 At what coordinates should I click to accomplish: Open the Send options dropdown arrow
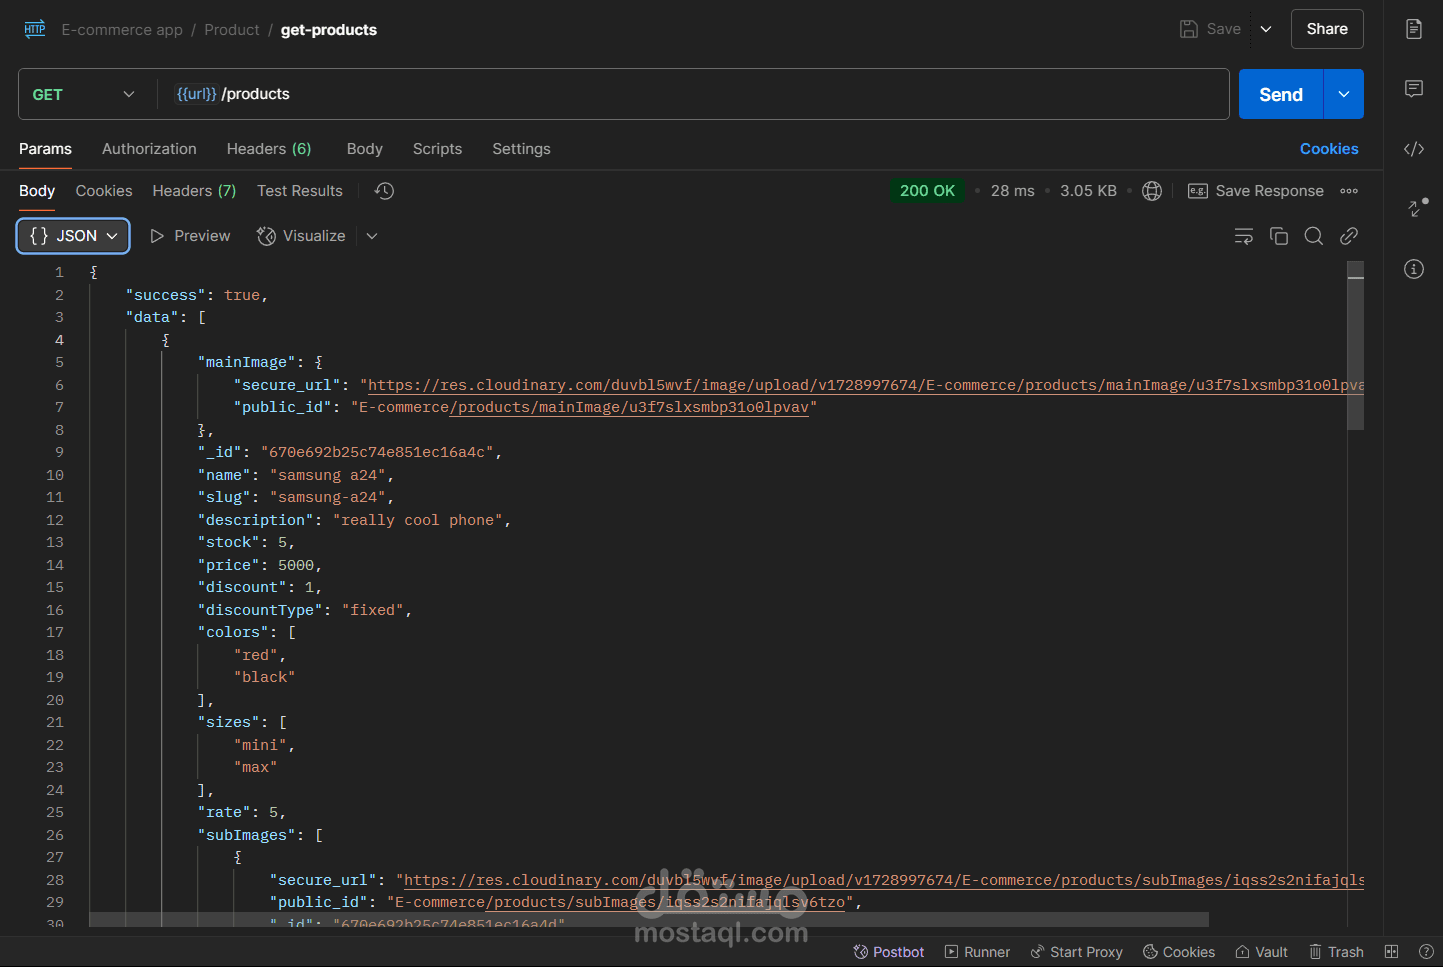point(1344,94)
